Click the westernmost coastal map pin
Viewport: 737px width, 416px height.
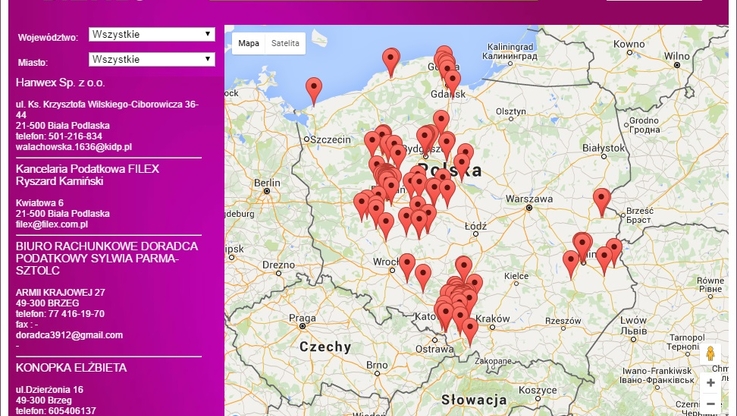tap(314, 91)
